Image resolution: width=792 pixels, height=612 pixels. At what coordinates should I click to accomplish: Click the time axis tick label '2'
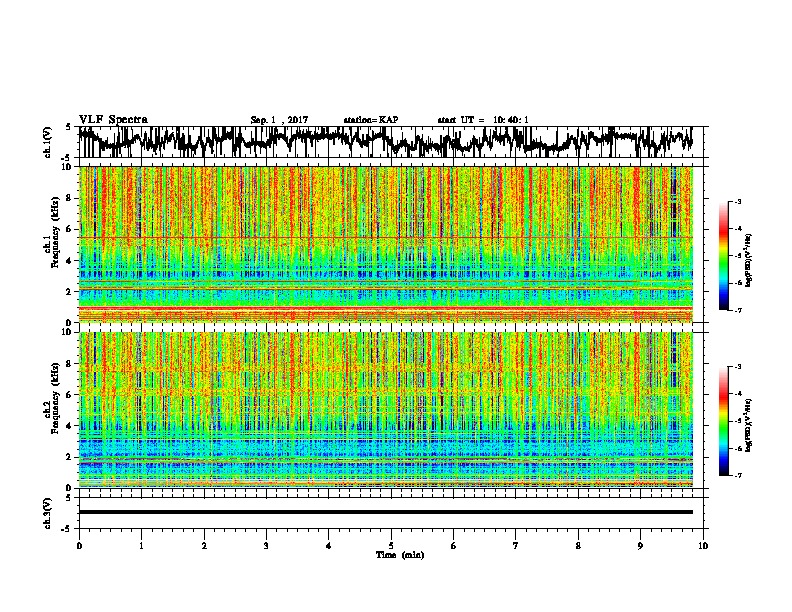204,546
